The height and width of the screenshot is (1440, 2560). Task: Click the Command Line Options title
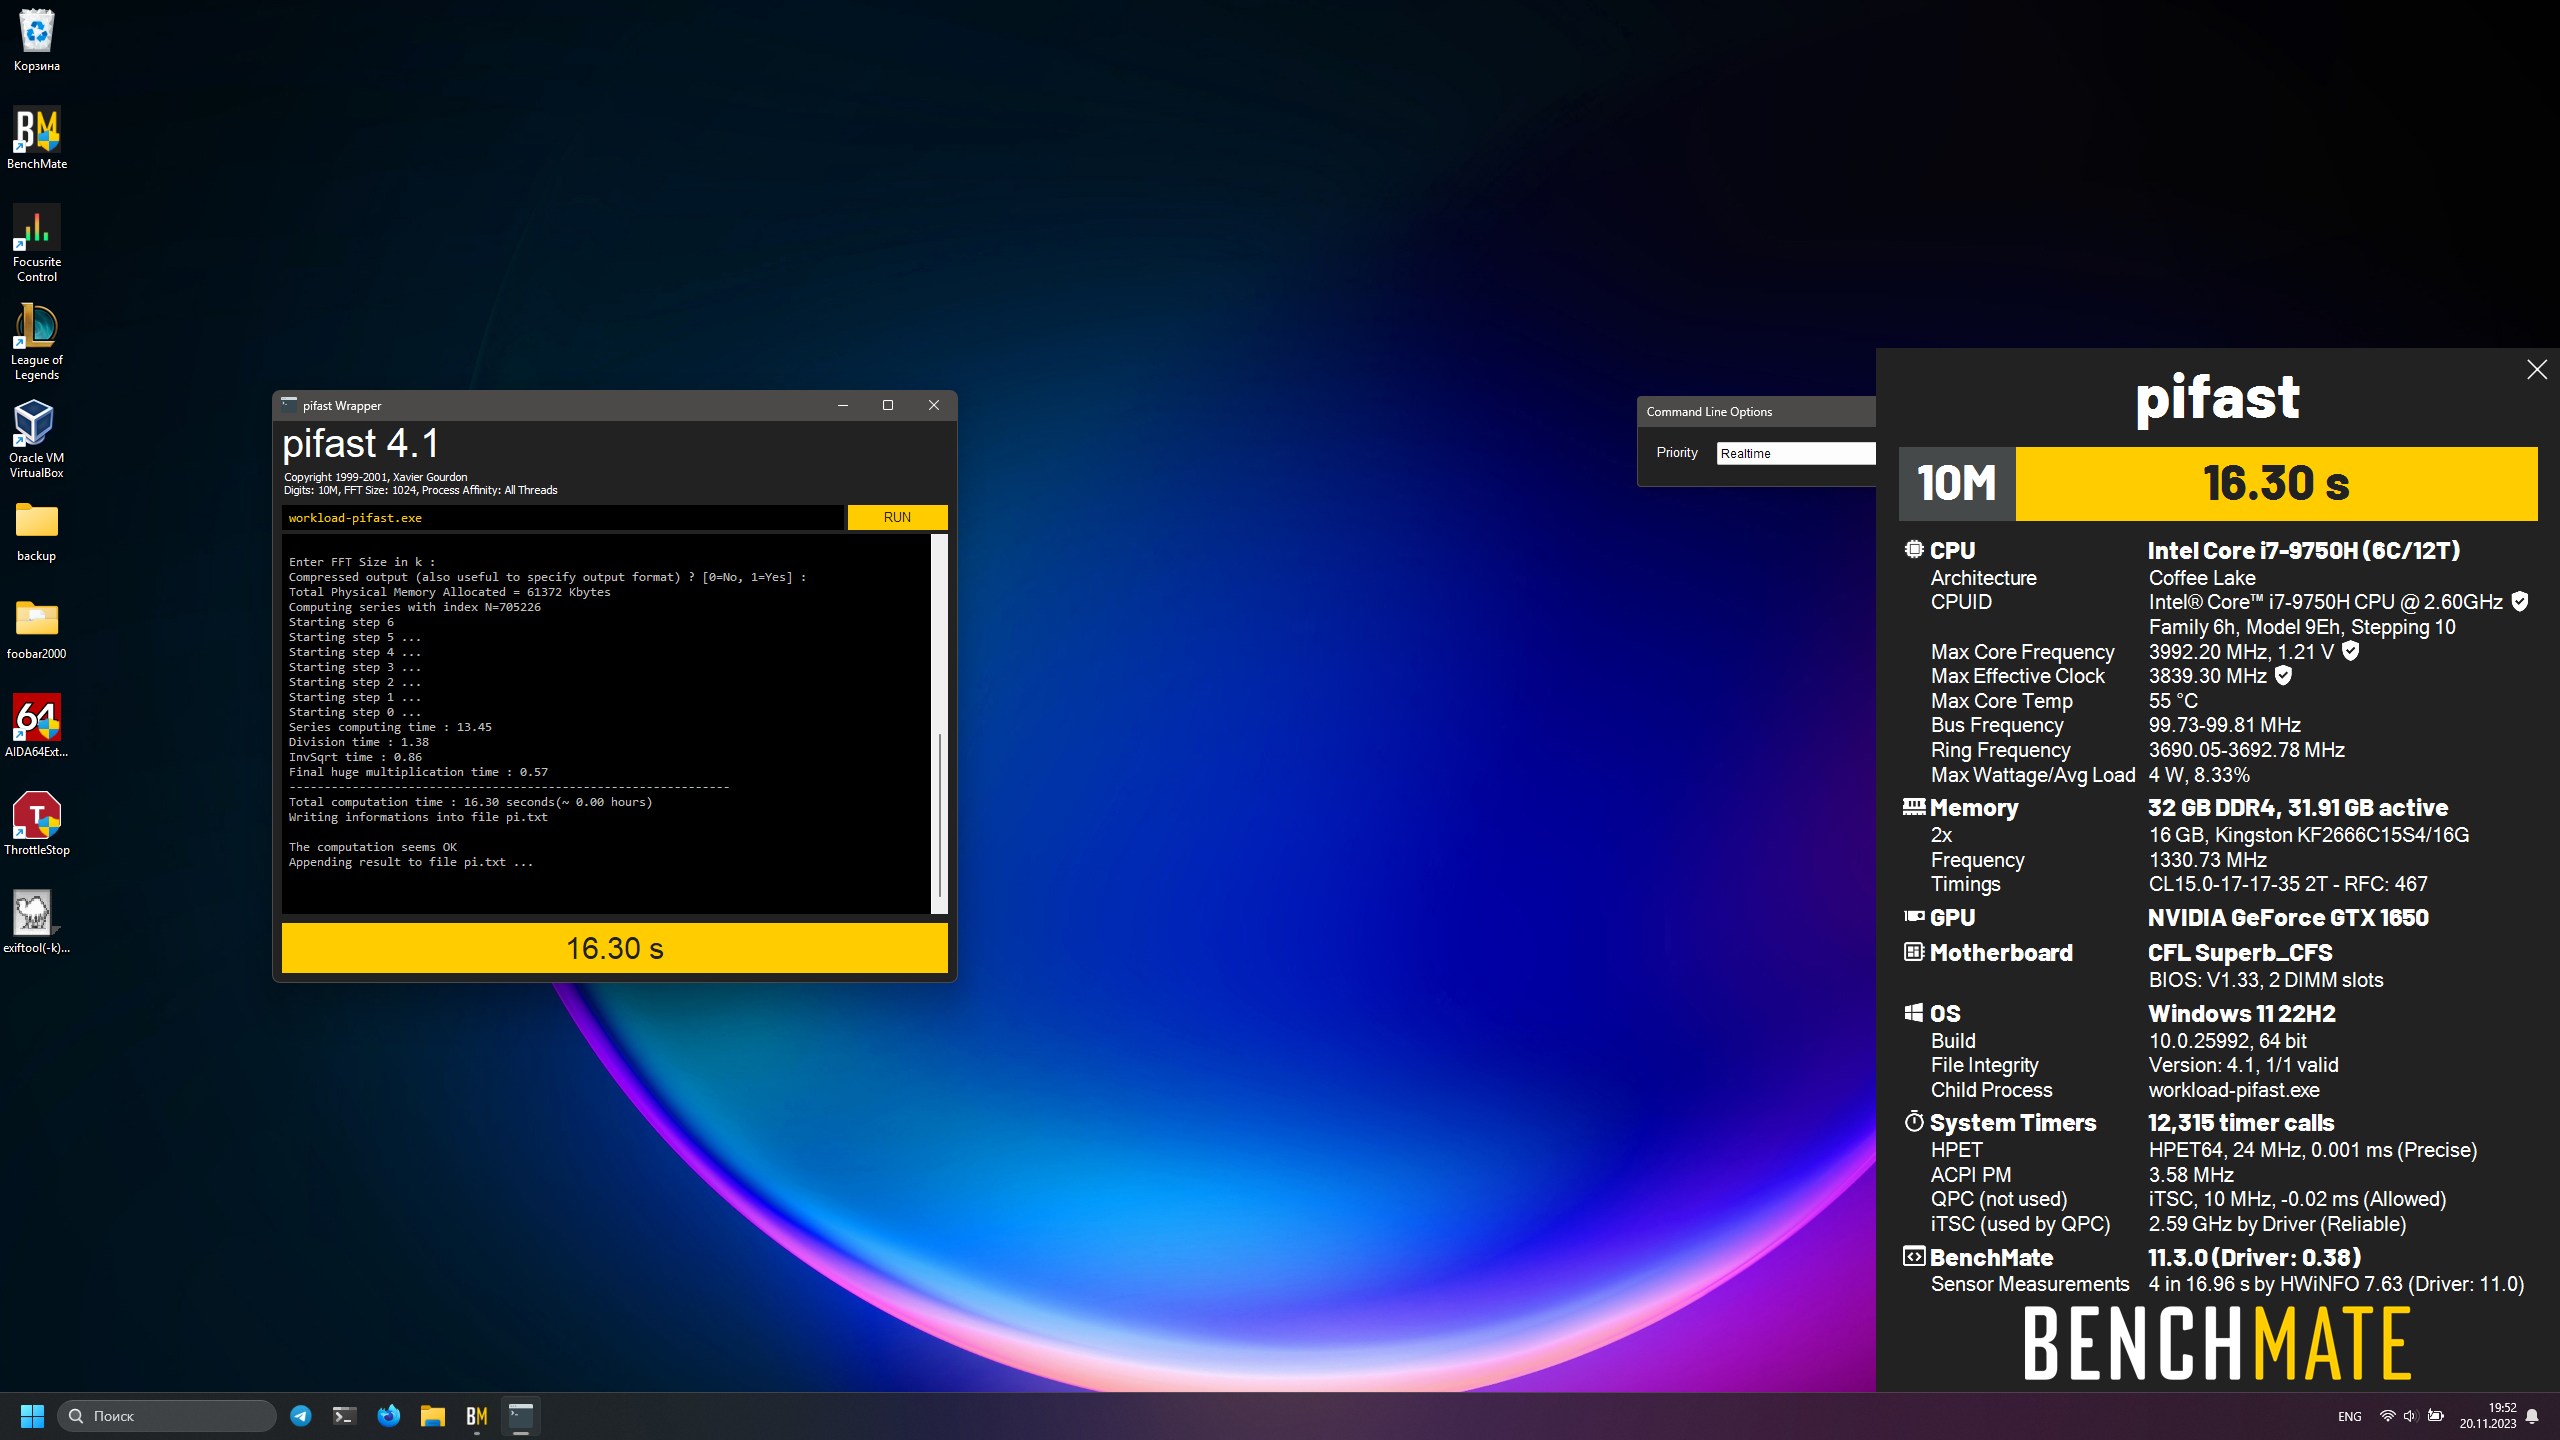click(x=1709, y=412)
